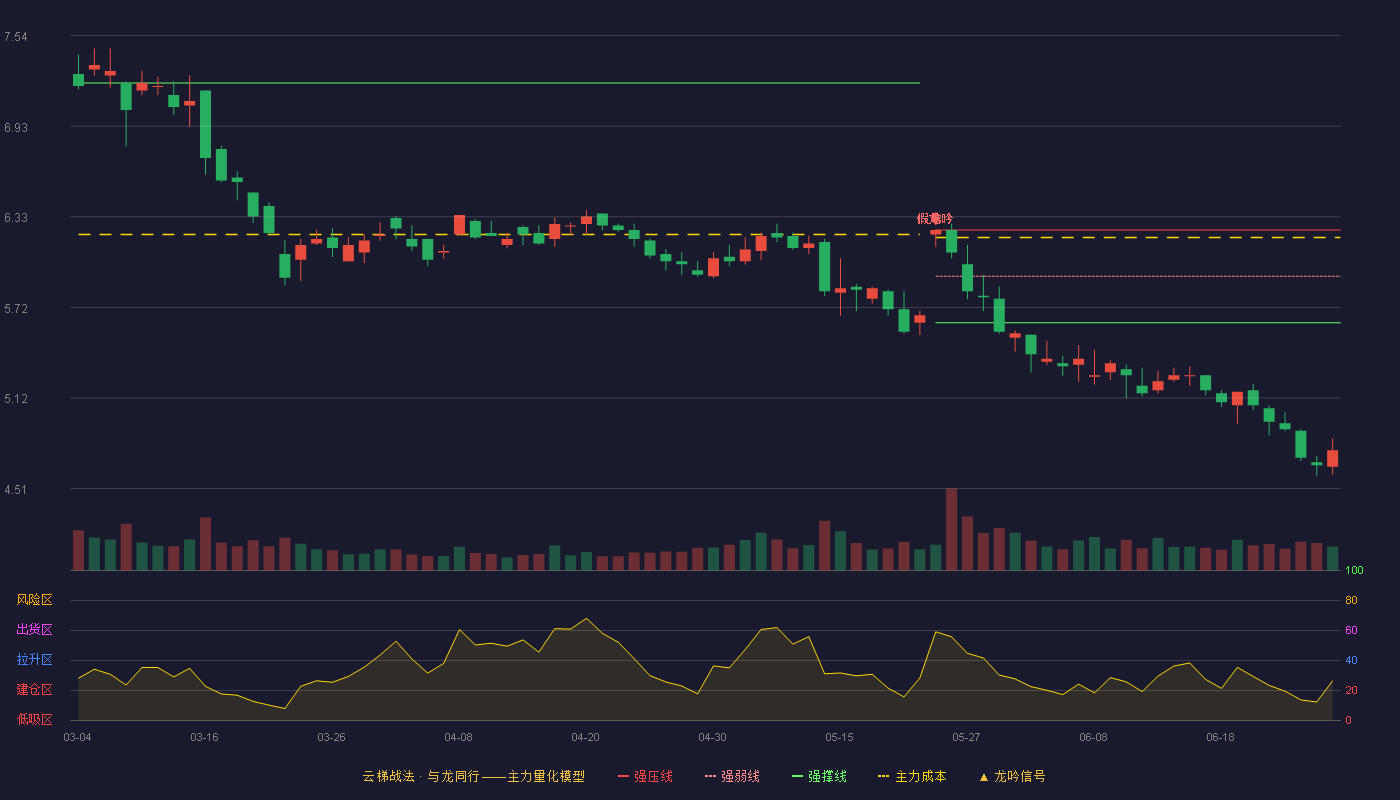Click the 04-08 date label

pos(458,737)
